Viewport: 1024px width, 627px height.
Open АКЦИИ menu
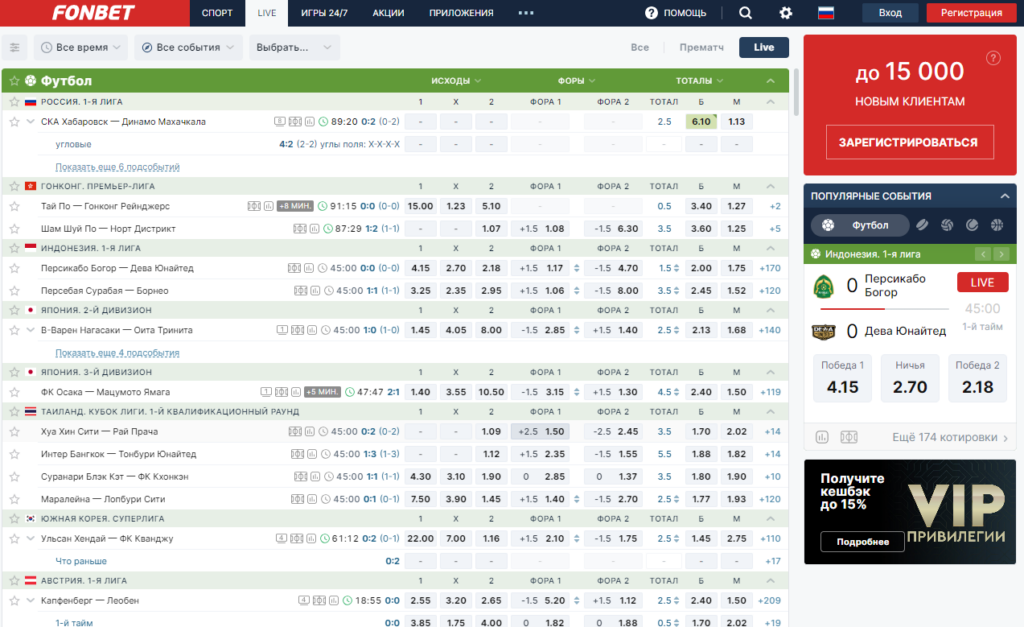pos(389,13)
